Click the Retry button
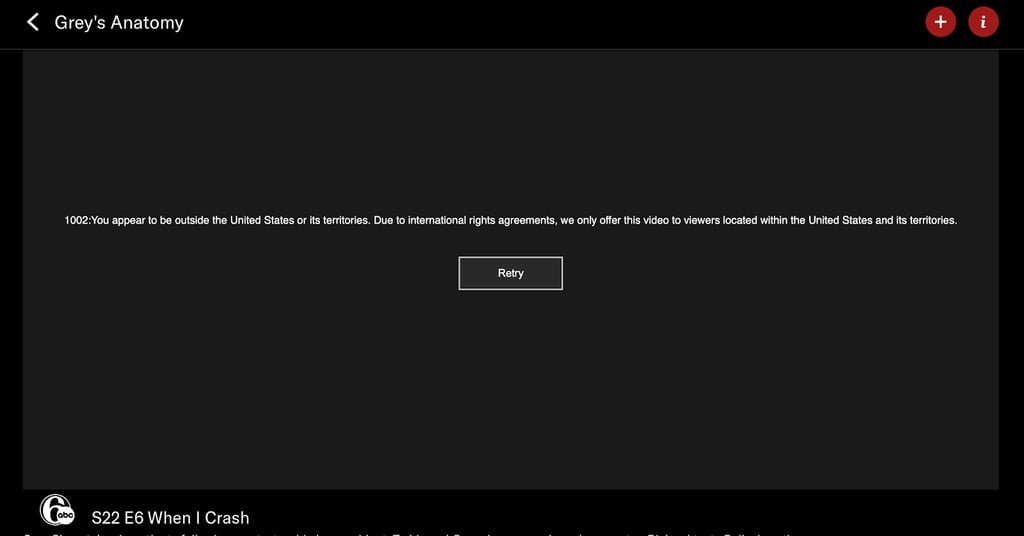 tap(510, 273)
